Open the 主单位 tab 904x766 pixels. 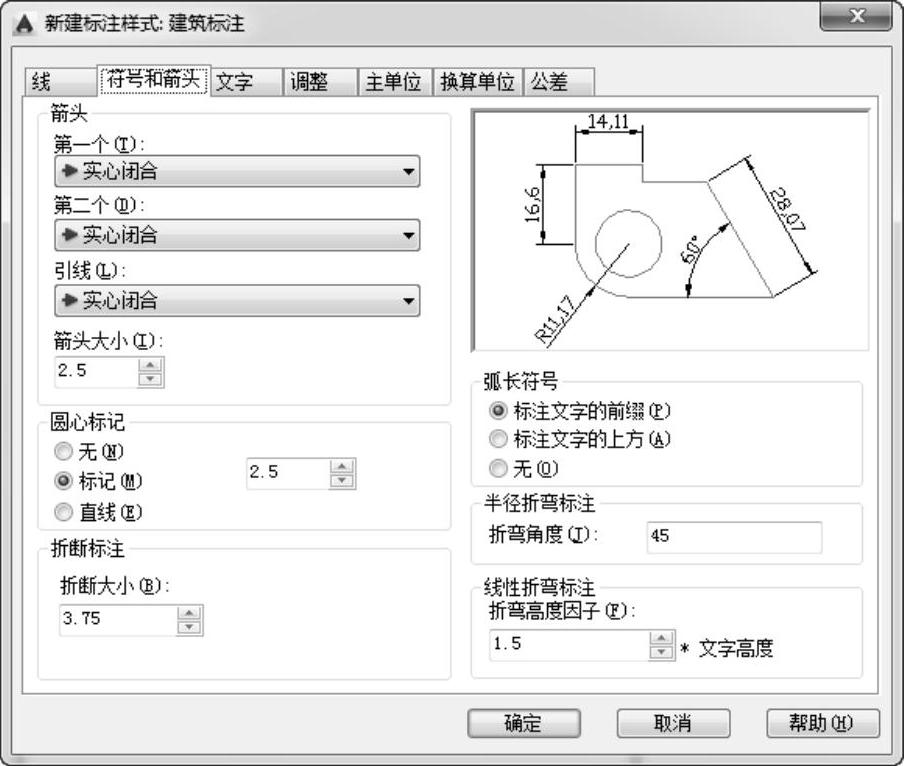(x=395, y=82)
